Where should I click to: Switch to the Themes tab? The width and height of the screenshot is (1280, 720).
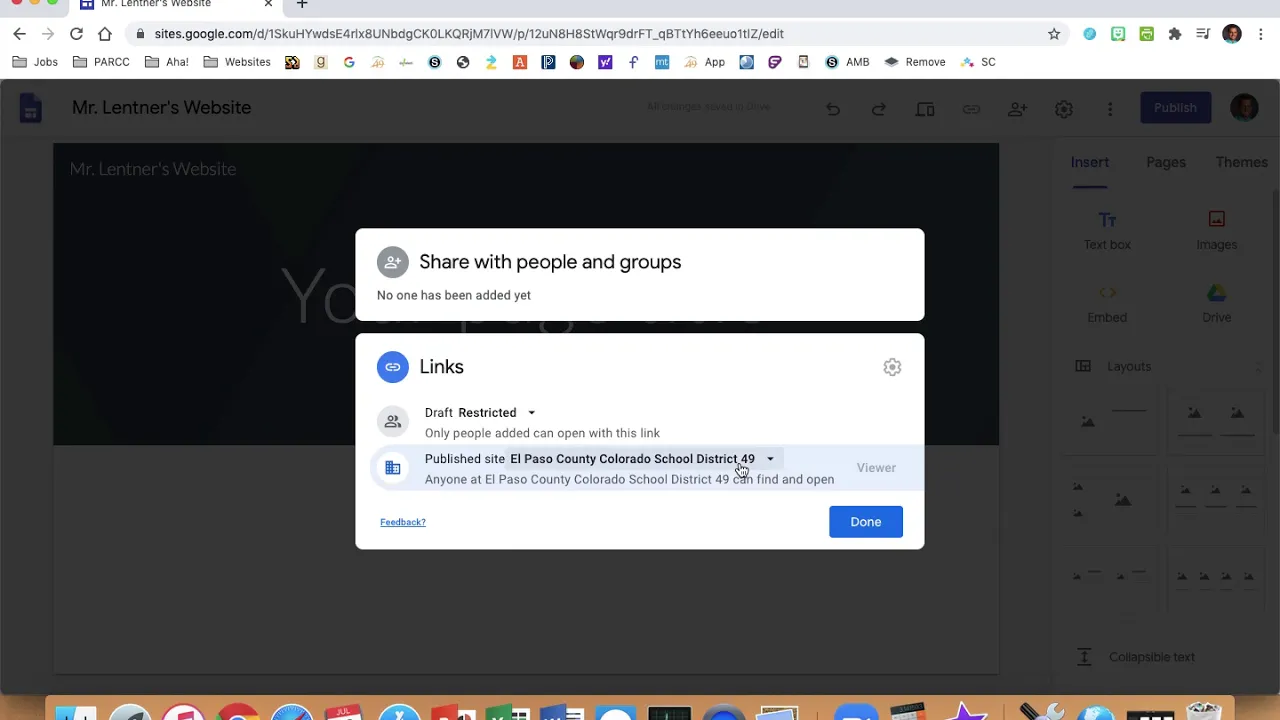1241,163
